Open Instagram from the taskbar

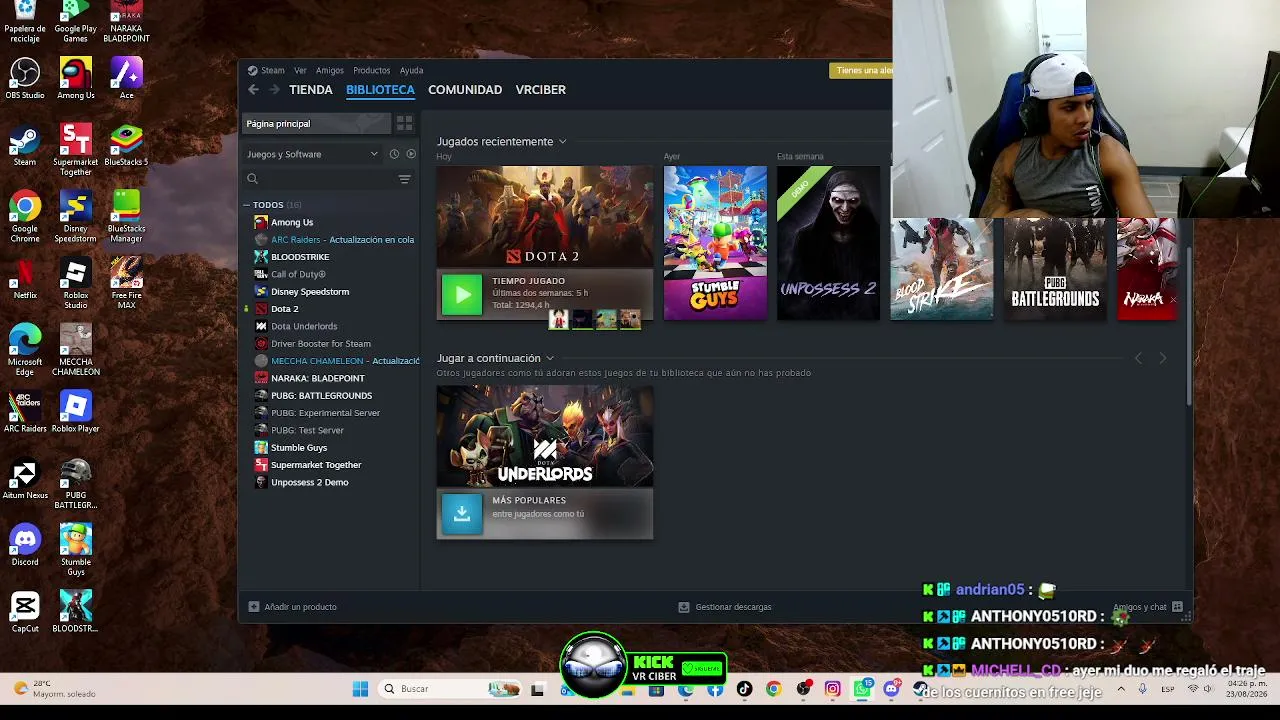click(x=832, y=688)
